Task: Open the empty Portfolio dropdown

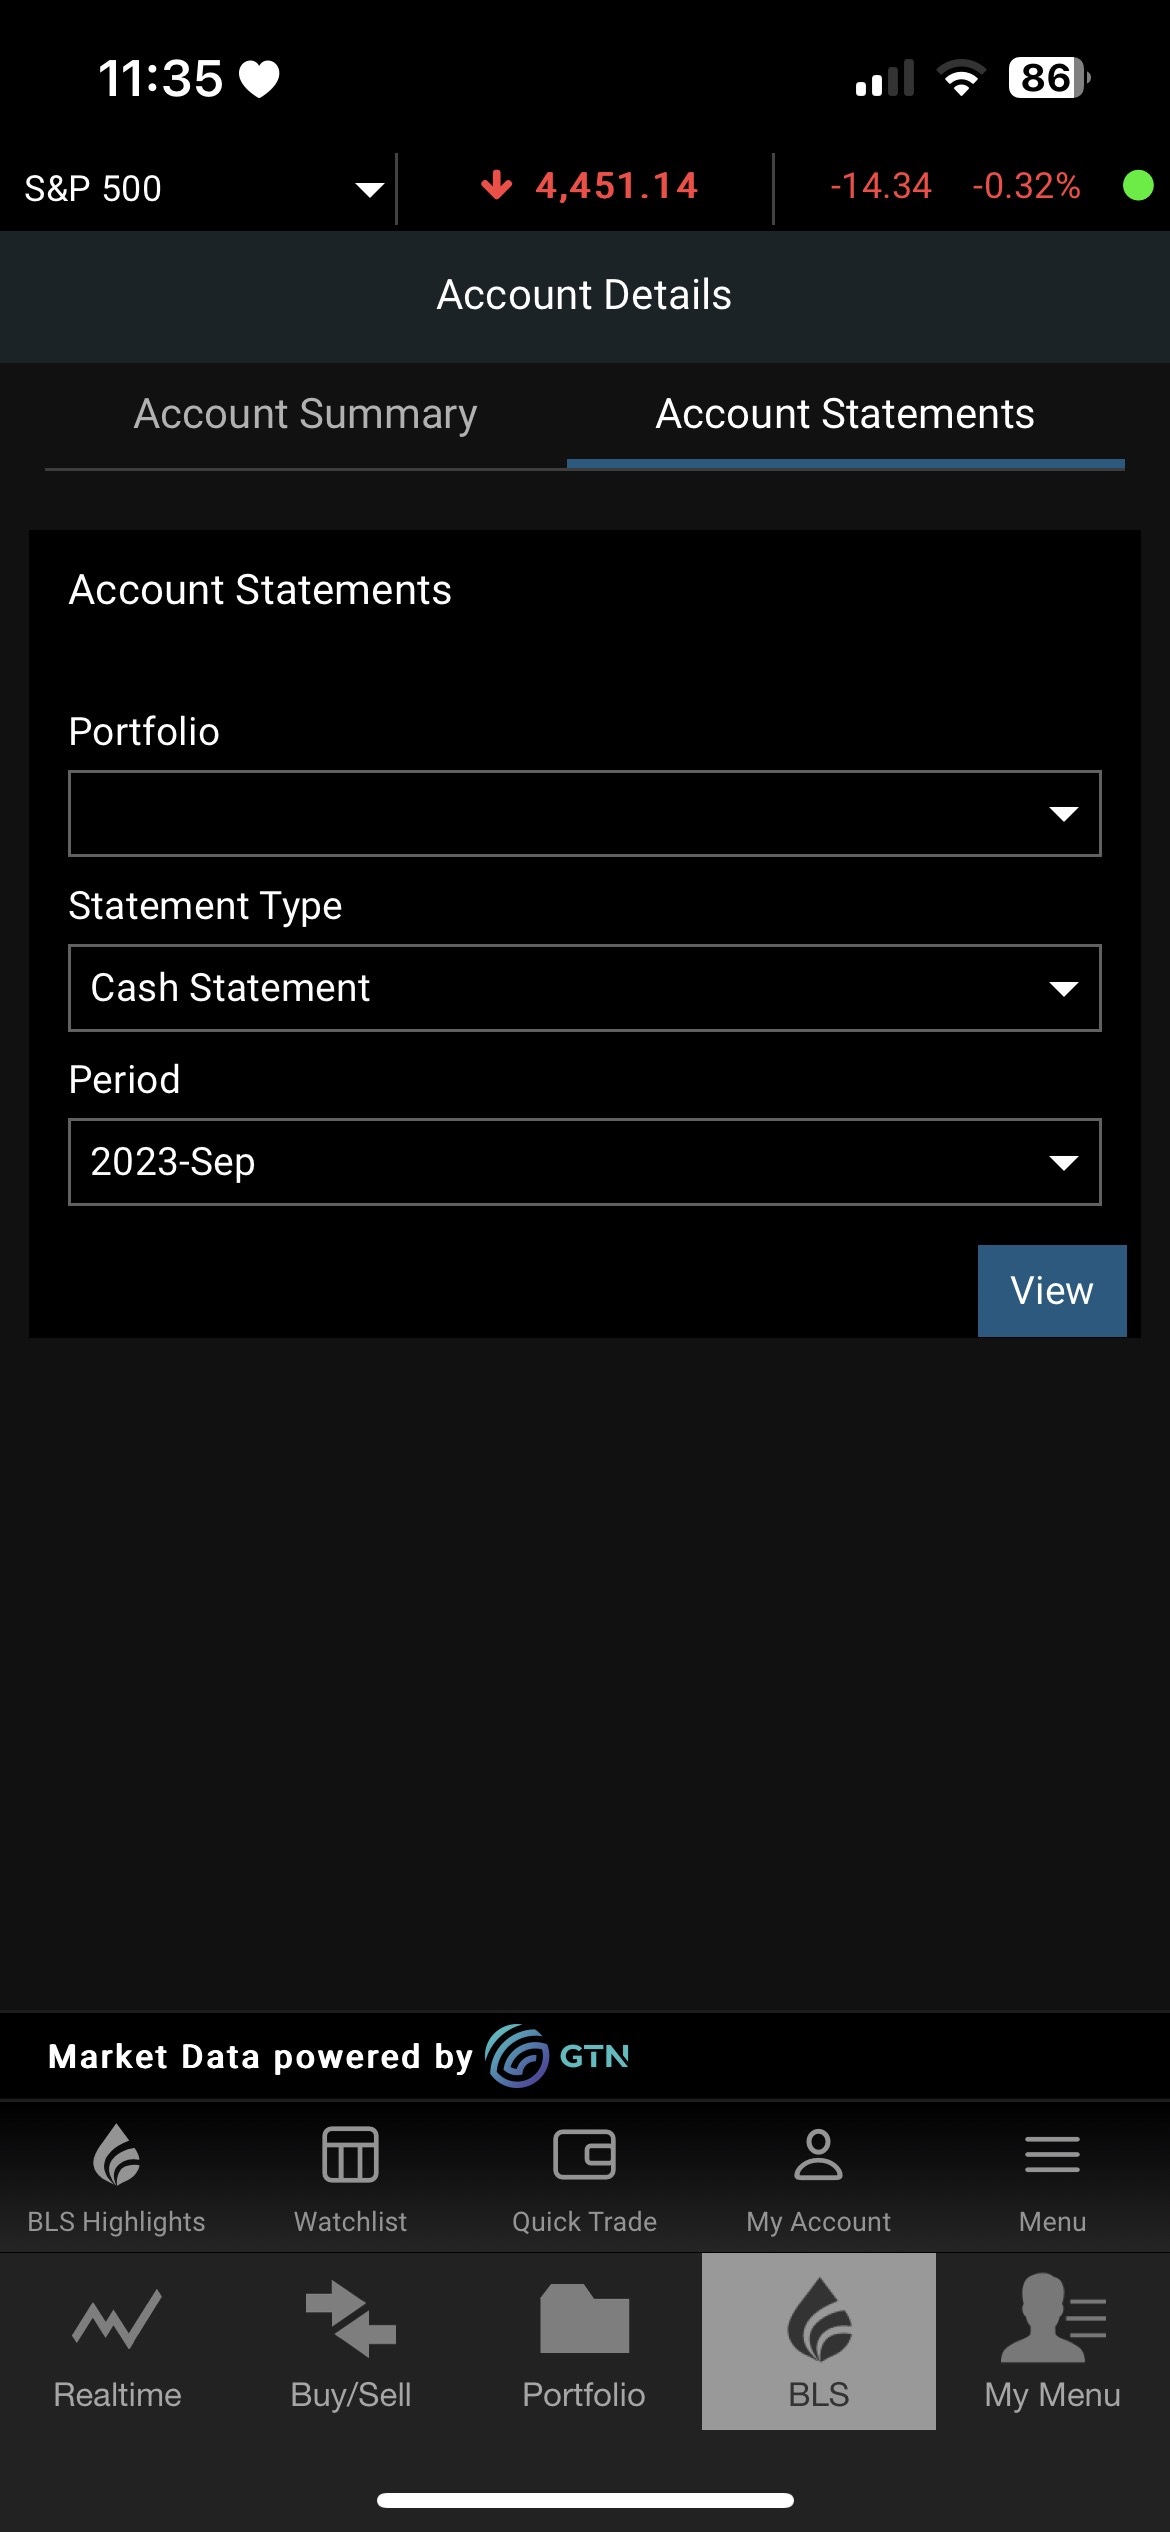Action: coord(584,813)
